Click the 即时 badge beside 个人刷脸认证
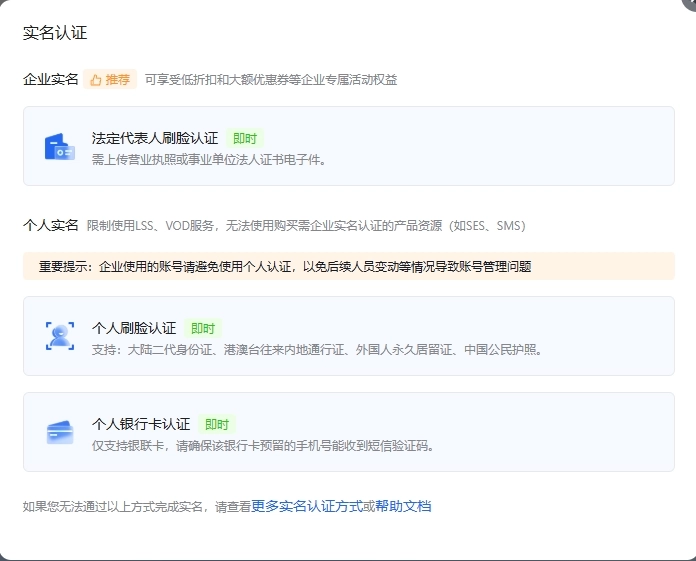This screenshot has height=561, width=696. 203,328
